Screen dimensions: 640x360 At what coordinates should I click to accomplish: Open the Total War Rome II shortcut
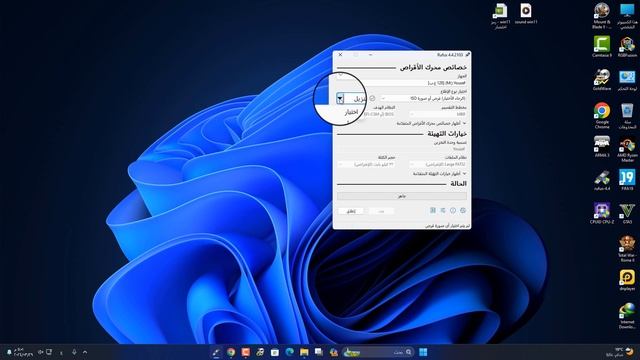pos(627,249)
